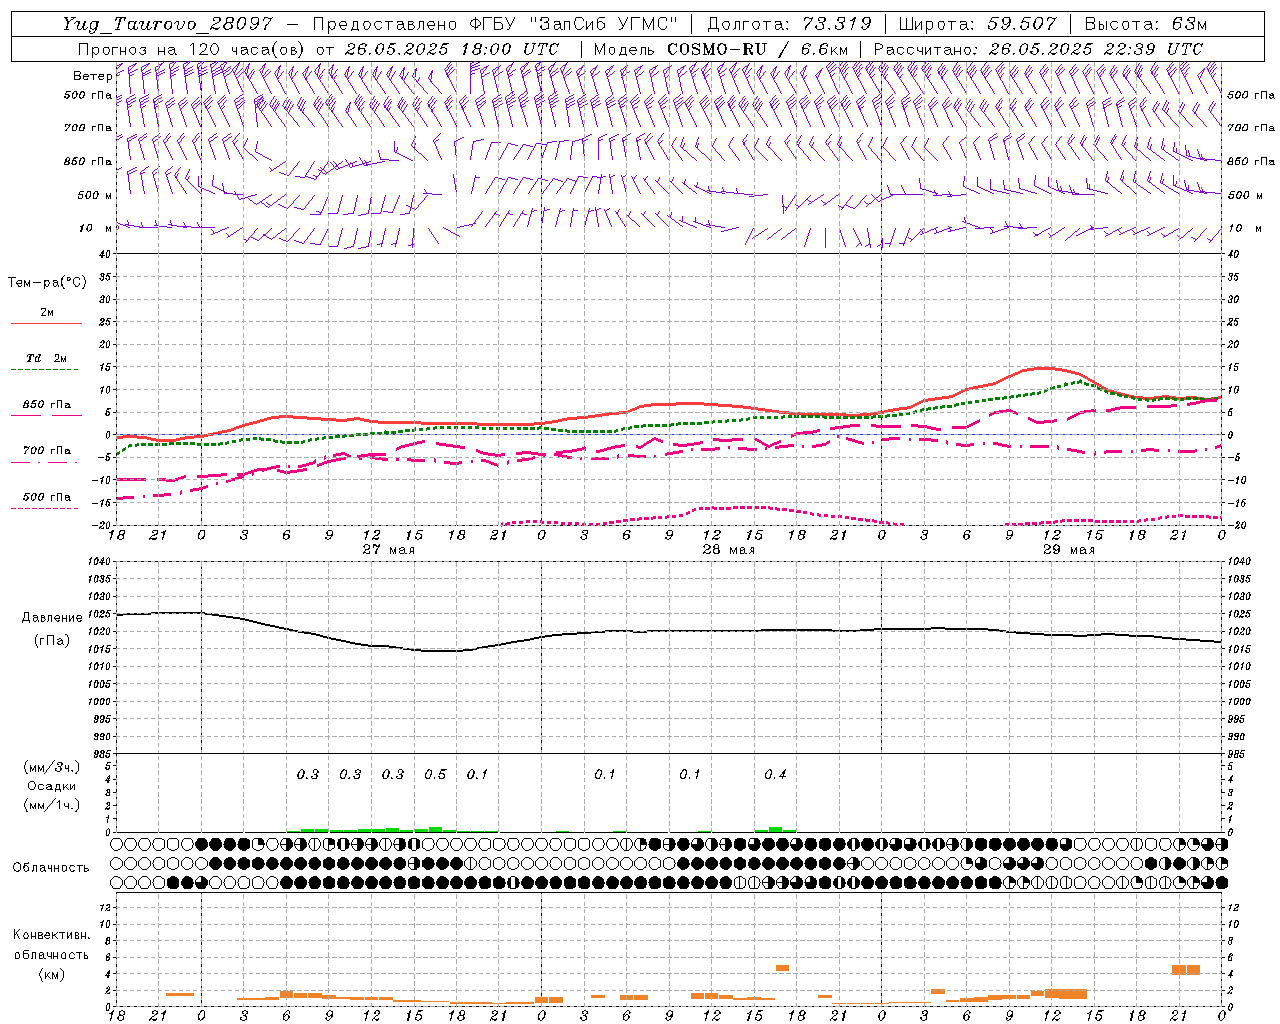Click the station name Yug_Taurovo_28097
1280x1024 pixels.
point(167,24)
